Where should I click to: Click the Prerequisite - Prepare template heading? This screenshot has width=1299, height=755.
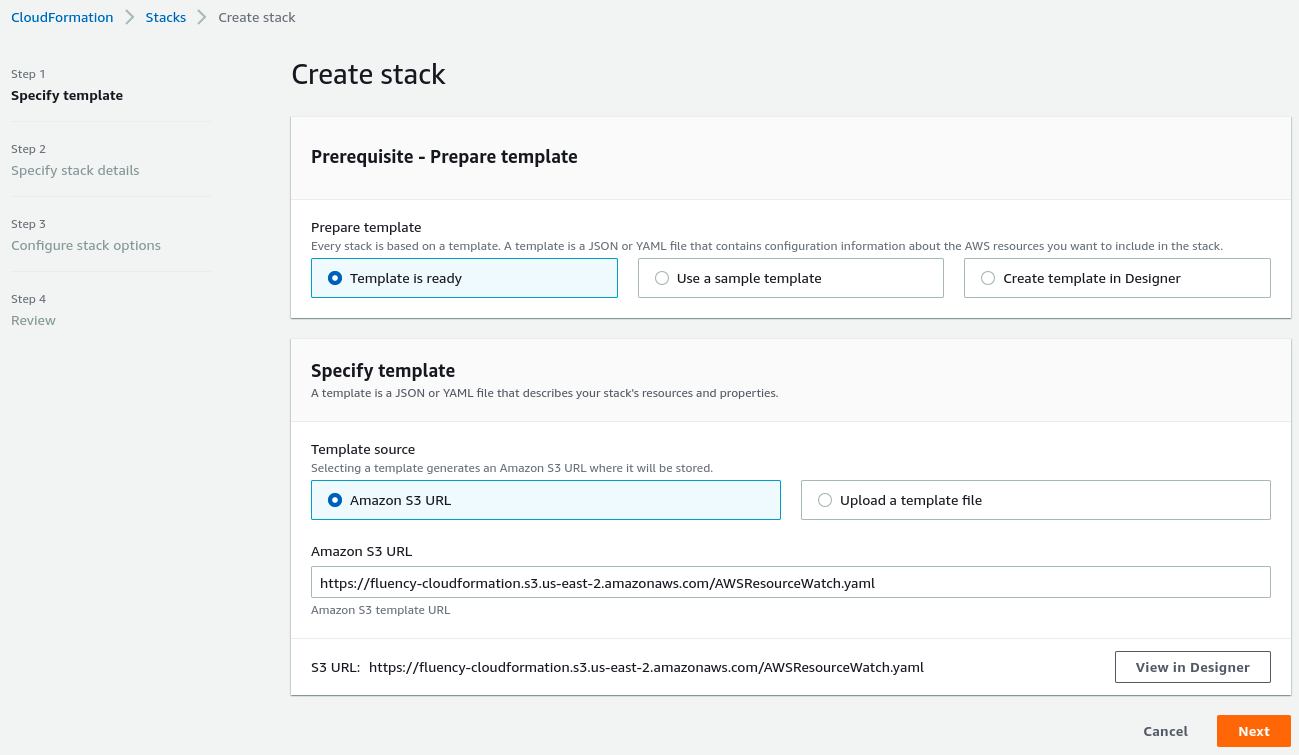point(444,157)
